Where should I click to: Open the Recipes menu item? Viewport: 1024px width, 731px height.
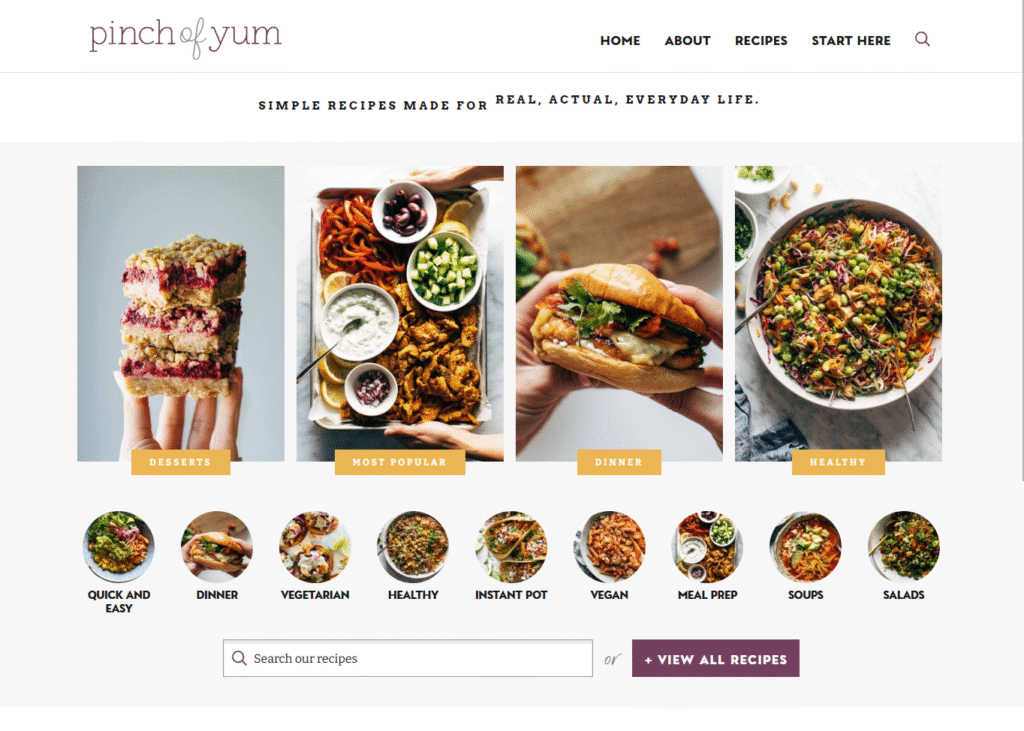pos(761,41)
